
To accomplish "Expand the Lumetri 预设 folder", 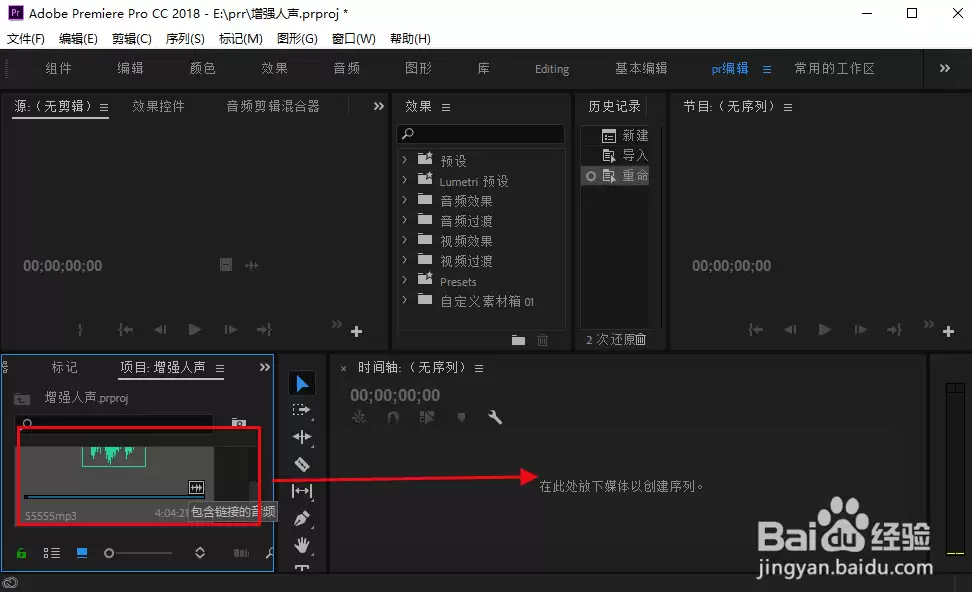I will coord(404,180).
